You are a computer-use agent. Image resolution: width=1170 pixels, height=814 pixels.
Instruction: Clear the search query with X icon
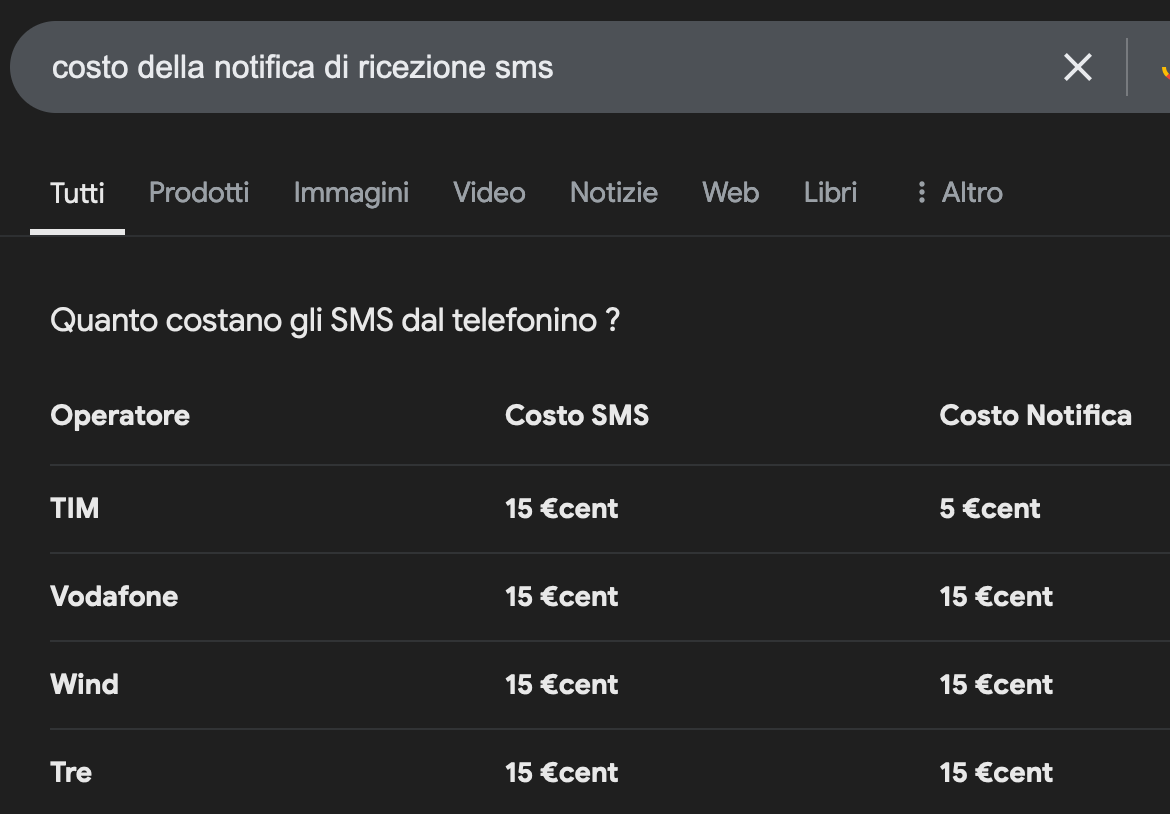1077,67
